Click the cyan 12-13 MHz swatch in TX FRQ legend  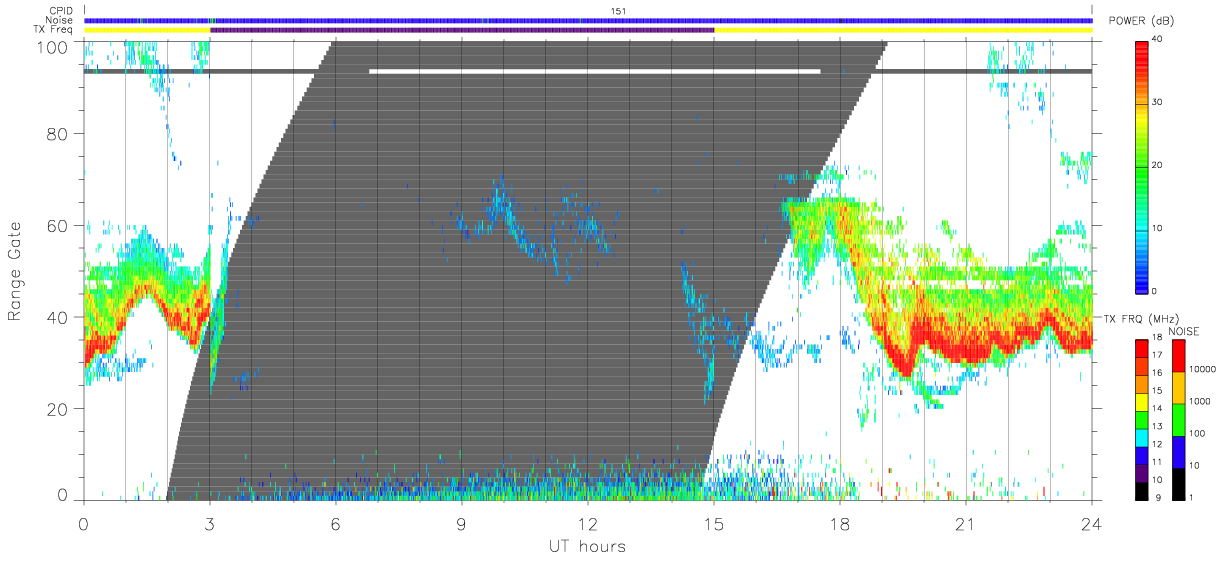point(1141,437)
